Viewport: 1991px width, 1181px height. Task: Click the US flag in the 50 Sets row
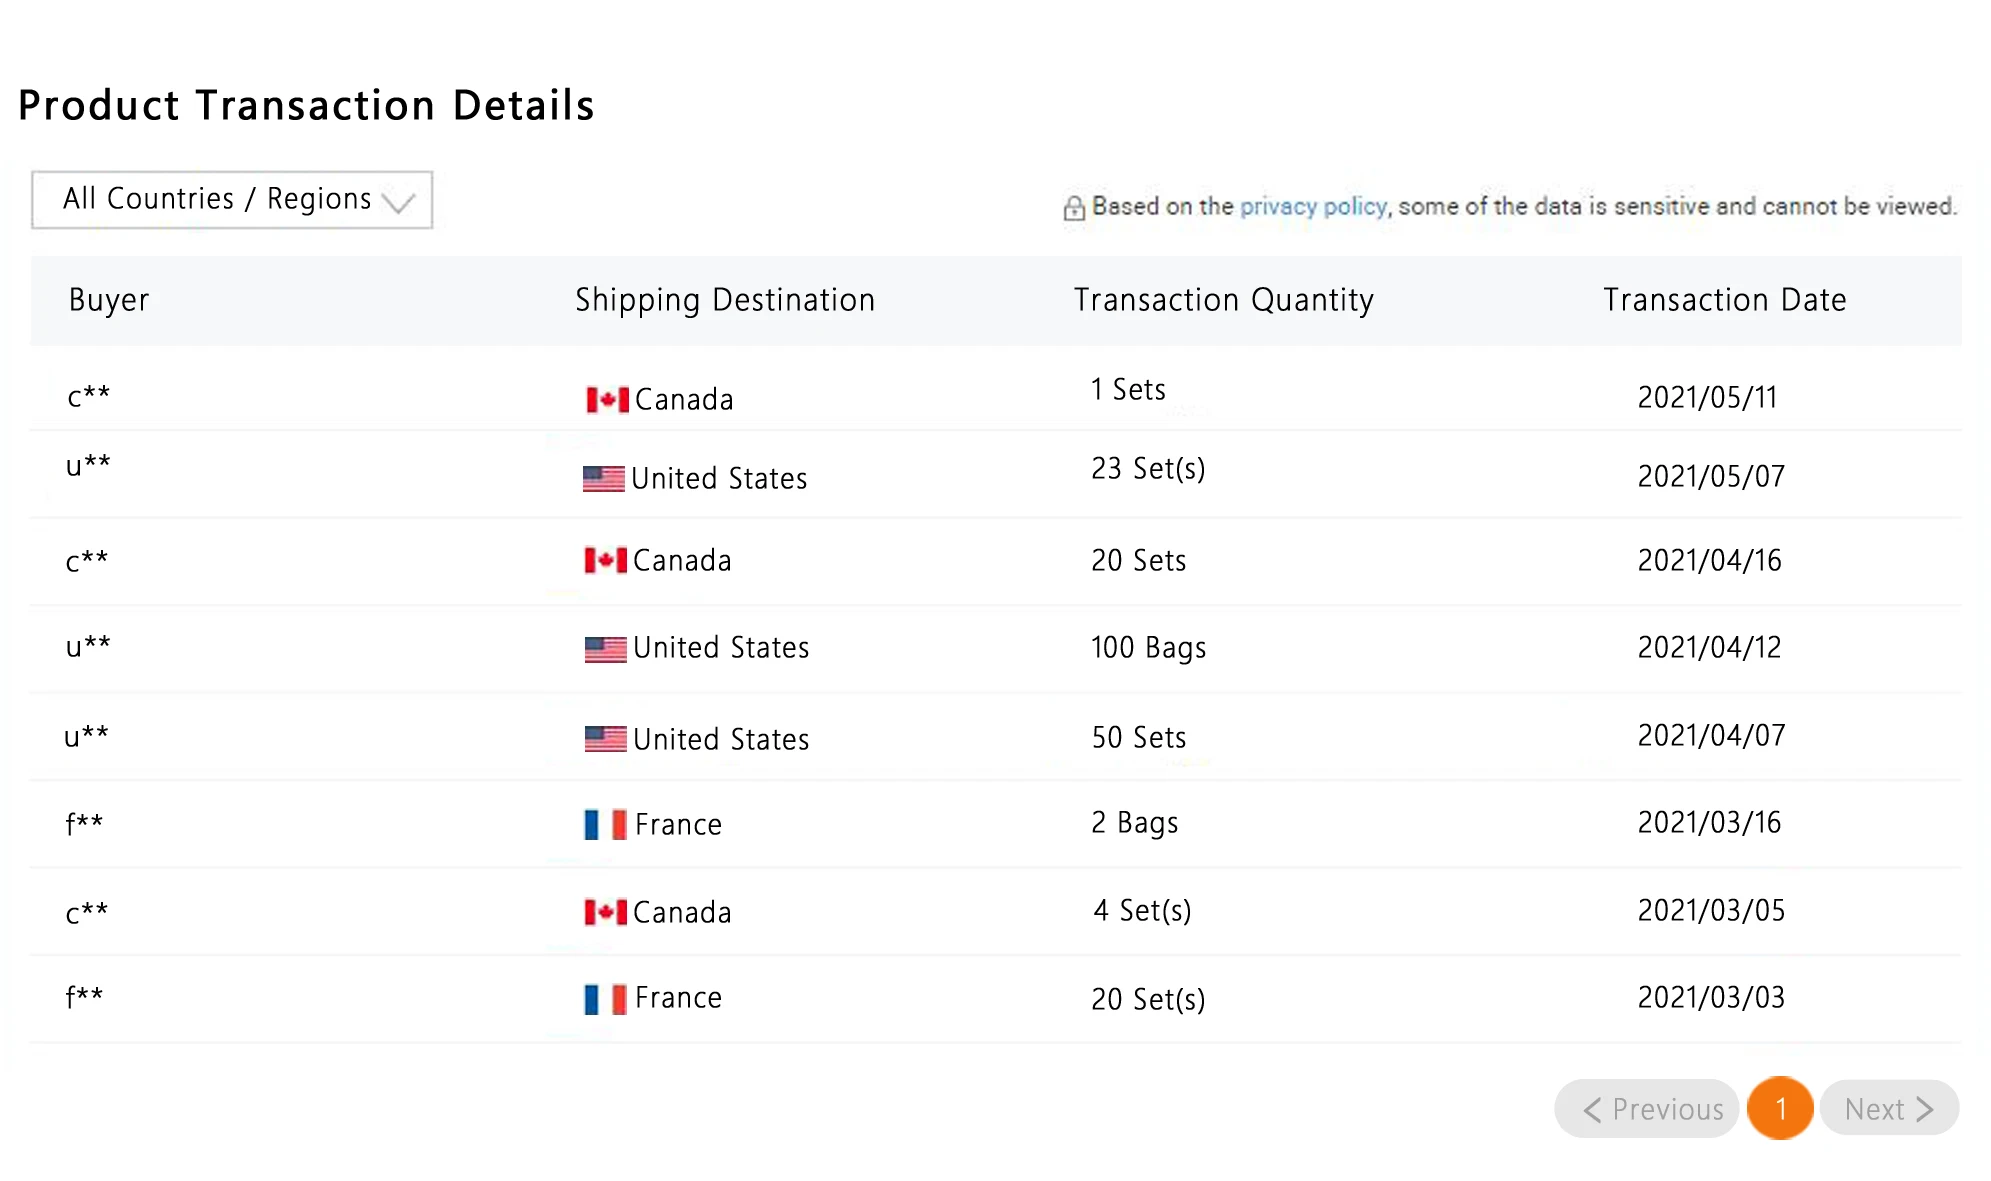[x=606, y=739]
